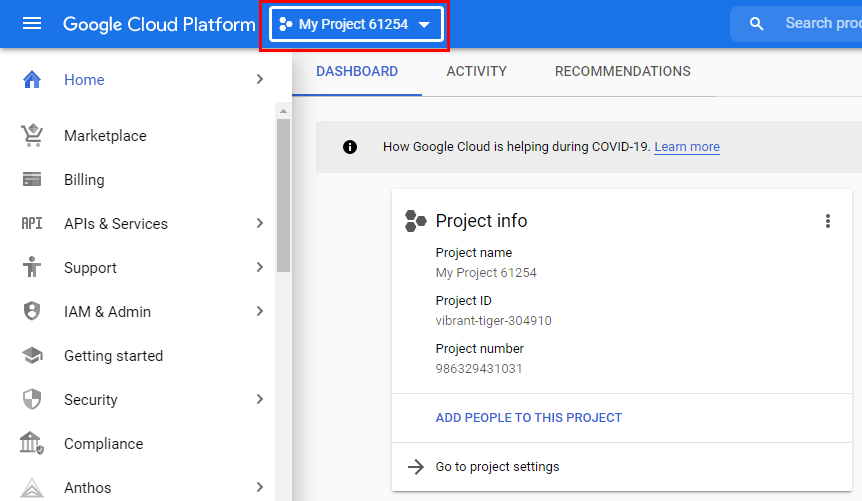This screenshot has height=501, width=862.
Task: Switch to the RECOMMENDATIONS tab
Action: [x=622, y=71]
